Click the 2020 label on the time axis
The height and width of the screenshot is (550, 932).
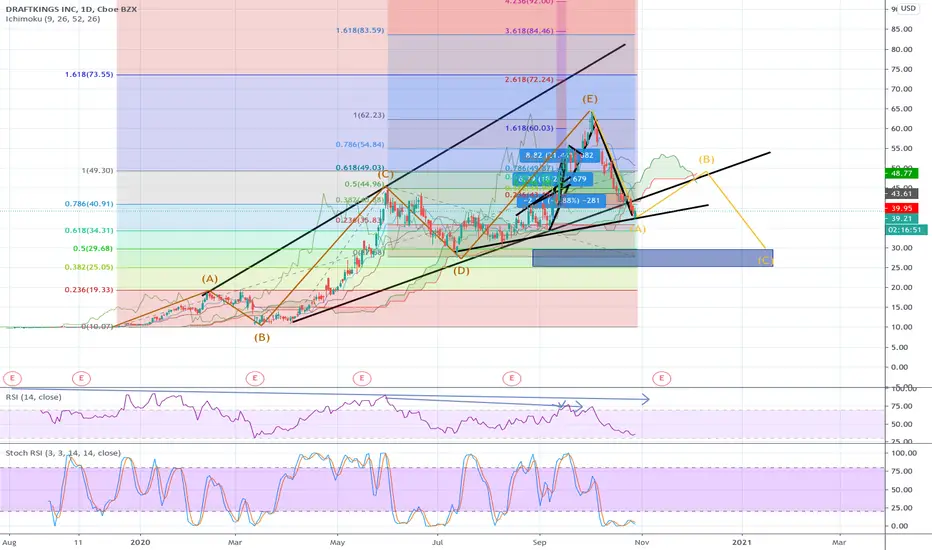point(140,542)
